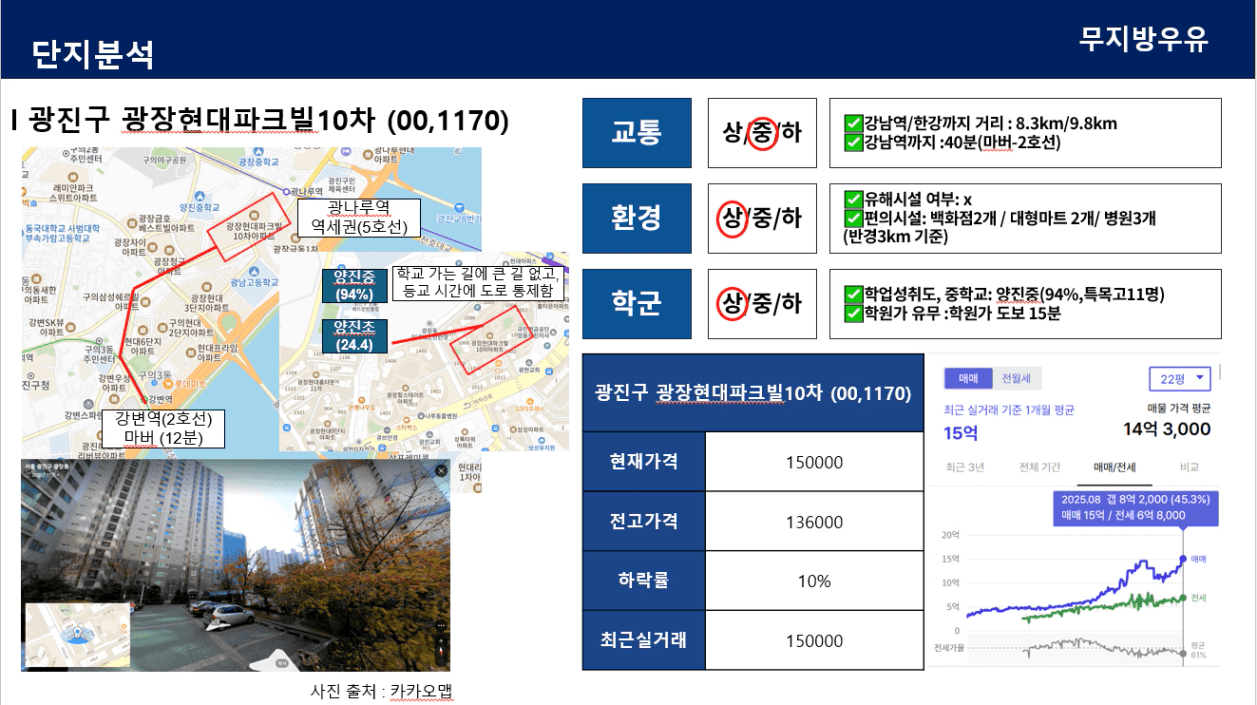Click the 강변역(2호선) 마버 (12분) callout
1257x705 pixels.
(164, 428)
